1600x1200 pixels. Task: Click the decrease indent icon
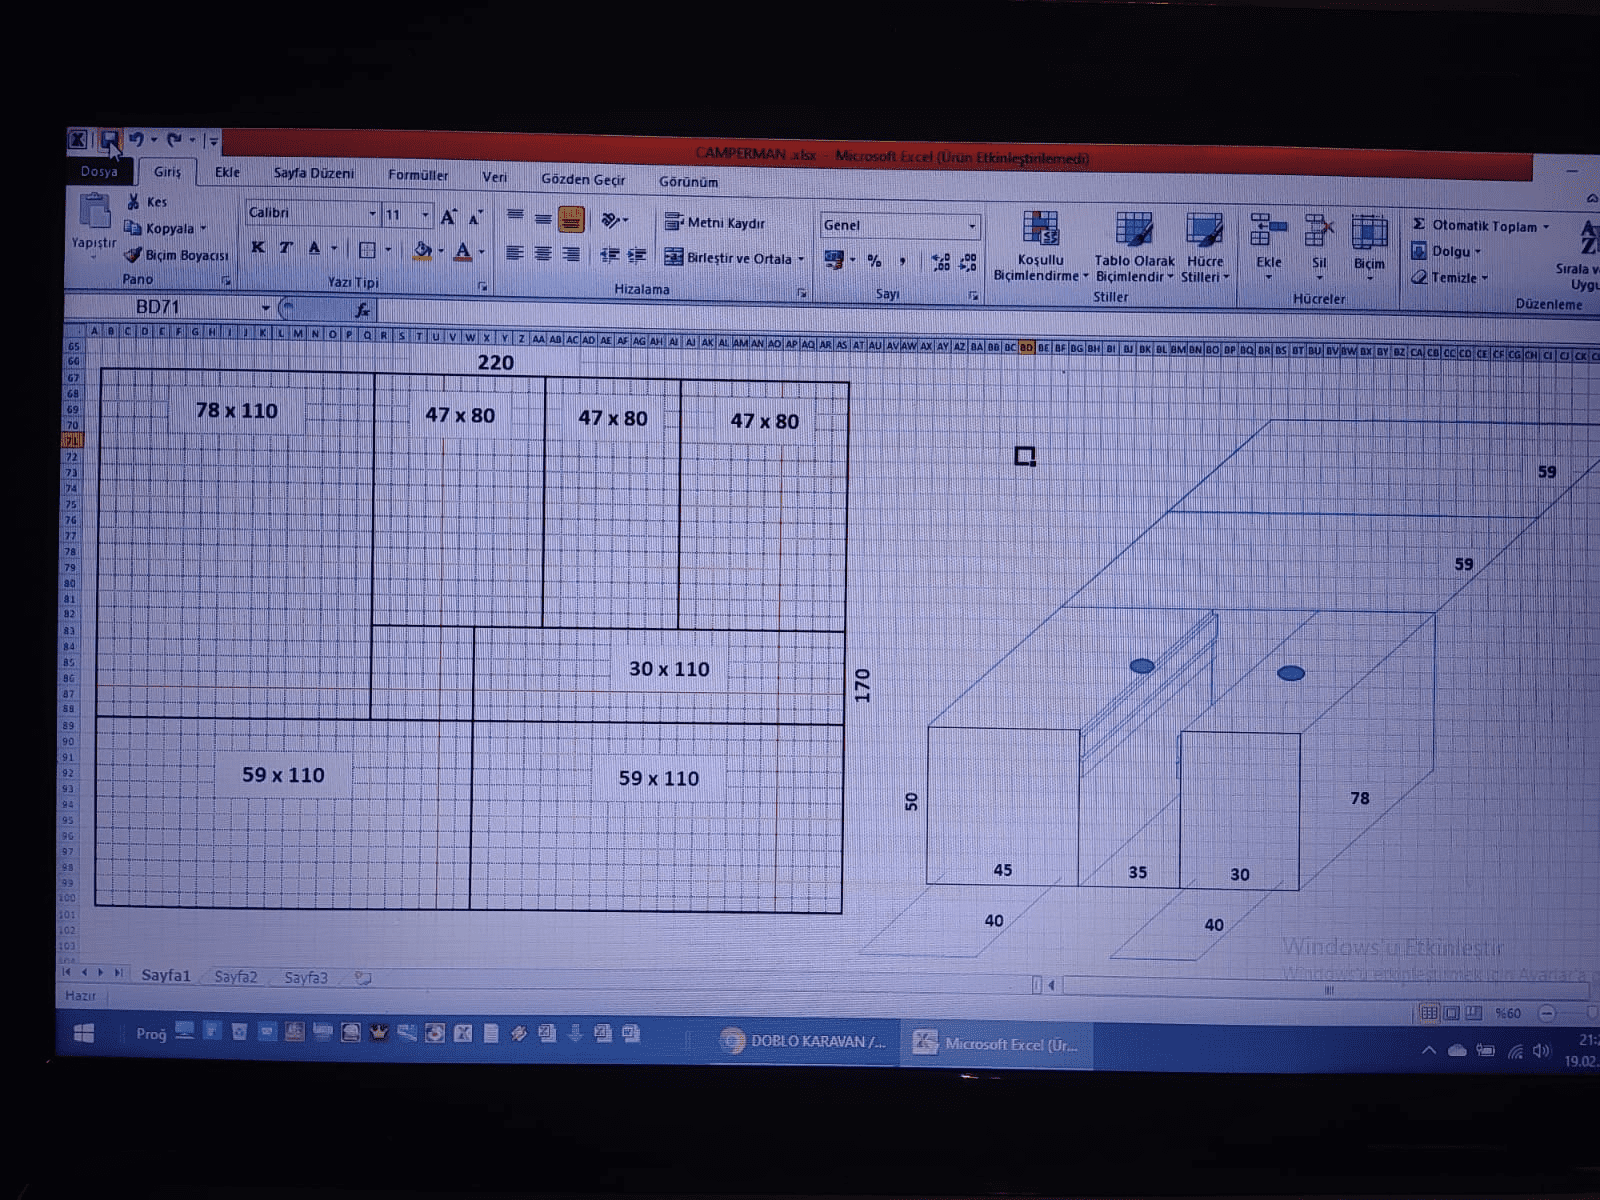click(x=609, y=256)
